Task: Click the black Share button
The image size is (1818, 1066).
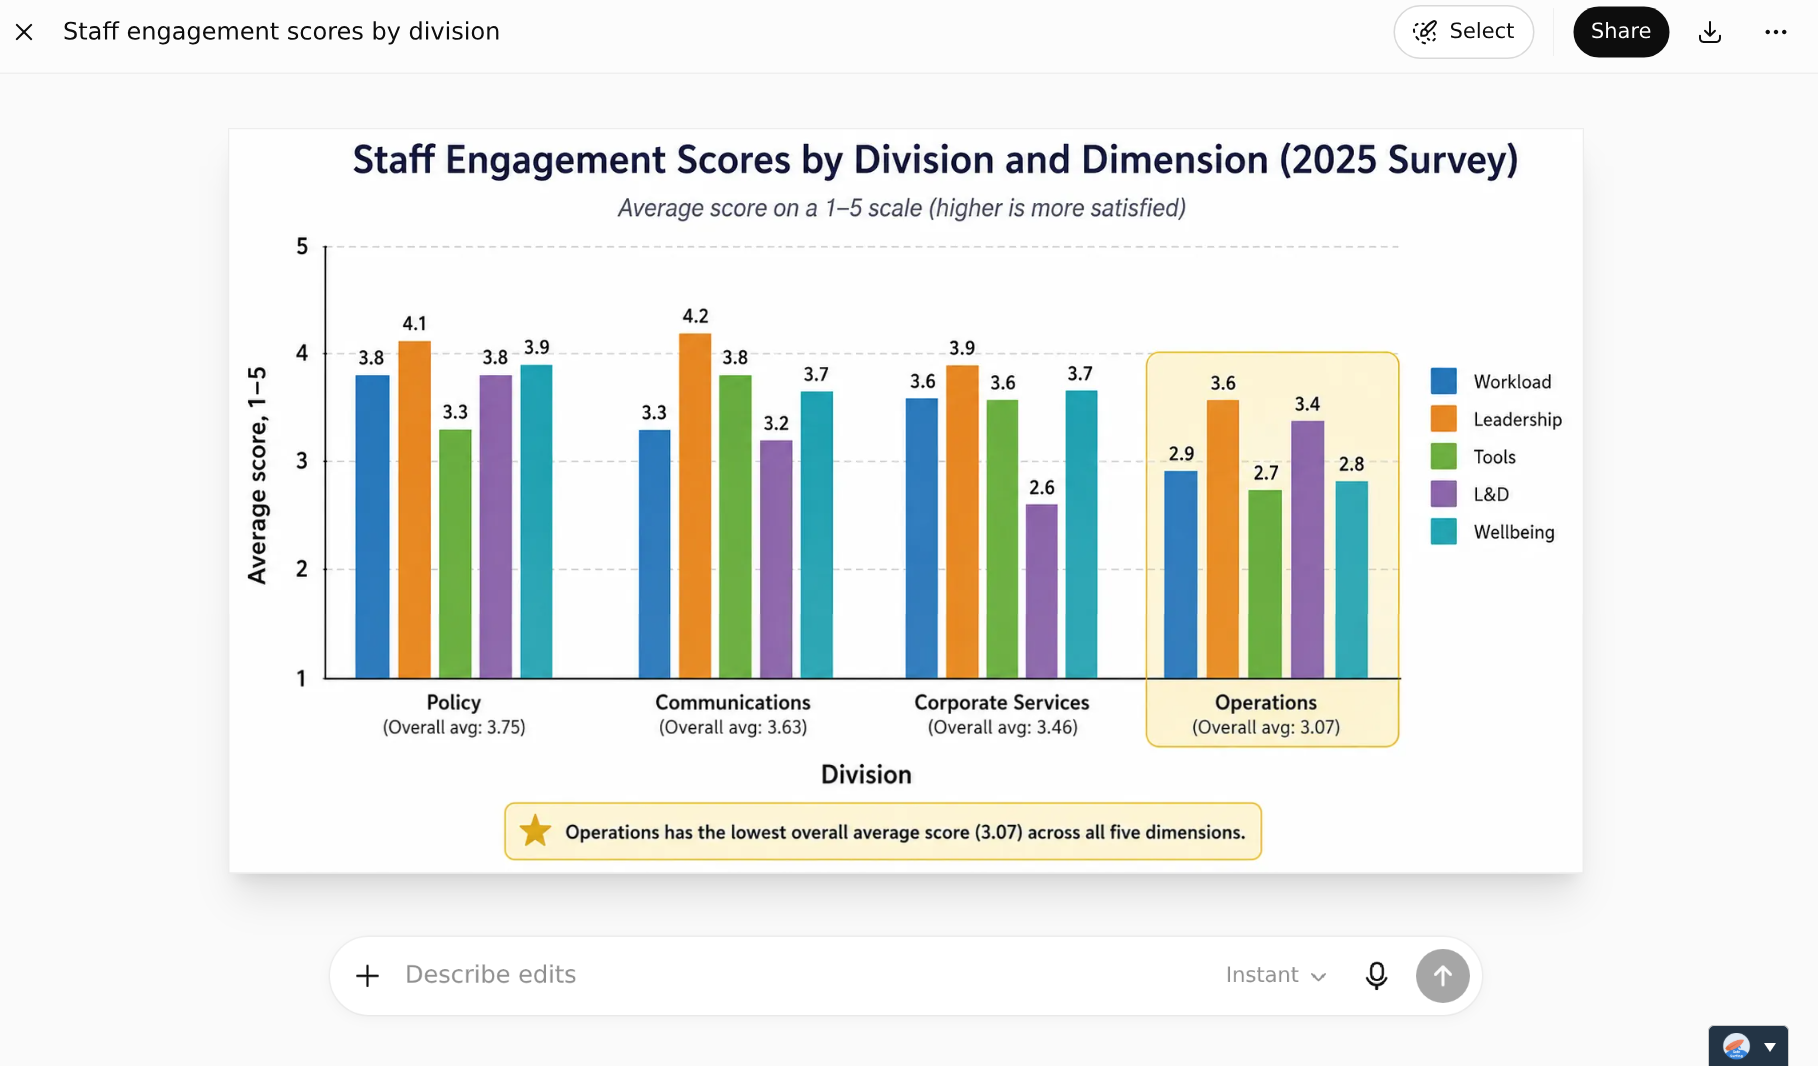Action: point(1621,32)
